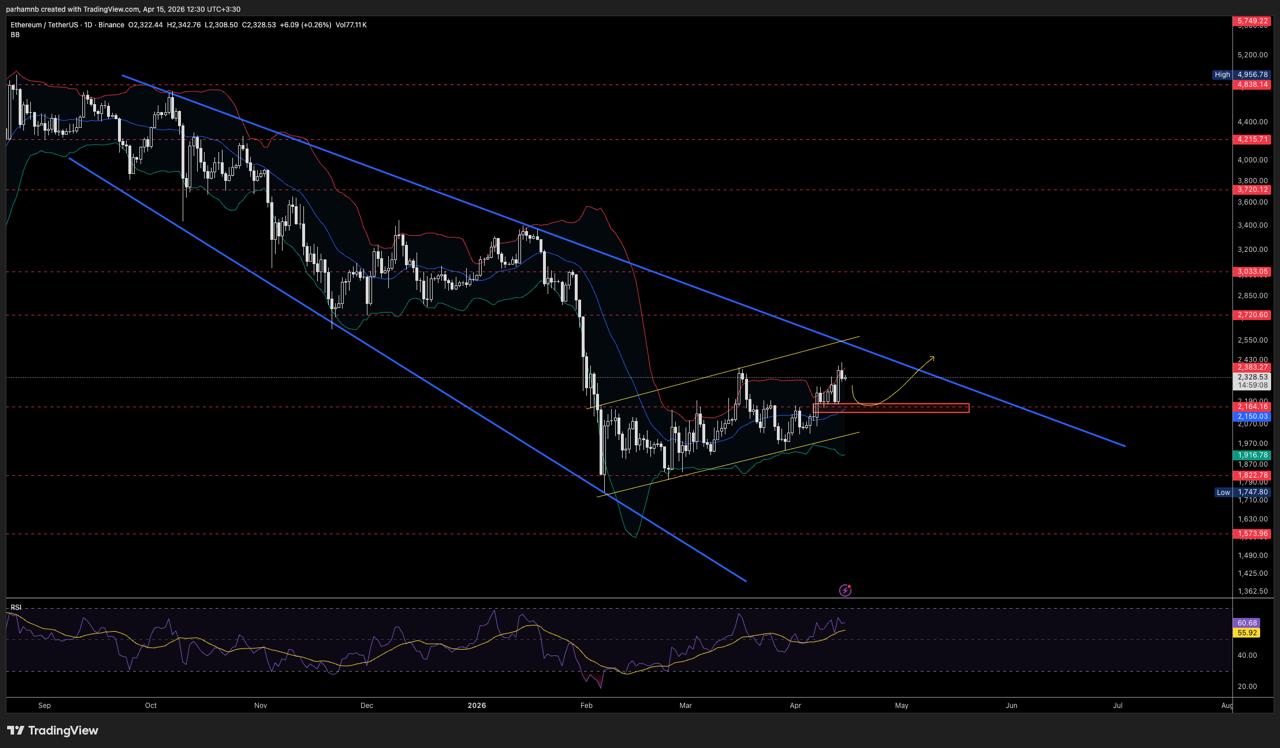The image size is (1280, 748).
Task: Click the 2026 year label on time axis
Action: [x=477, y=705]
